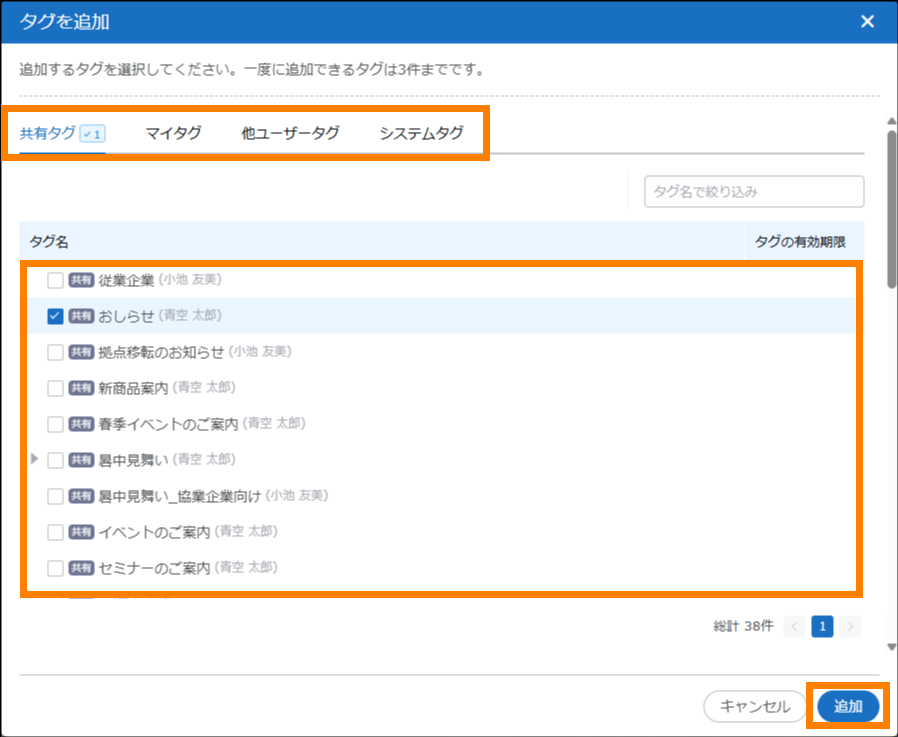This screenshot has width=898, height=737.
Task: Click the タグ名で絞り込み filter field
Action: tap(754, 191)
